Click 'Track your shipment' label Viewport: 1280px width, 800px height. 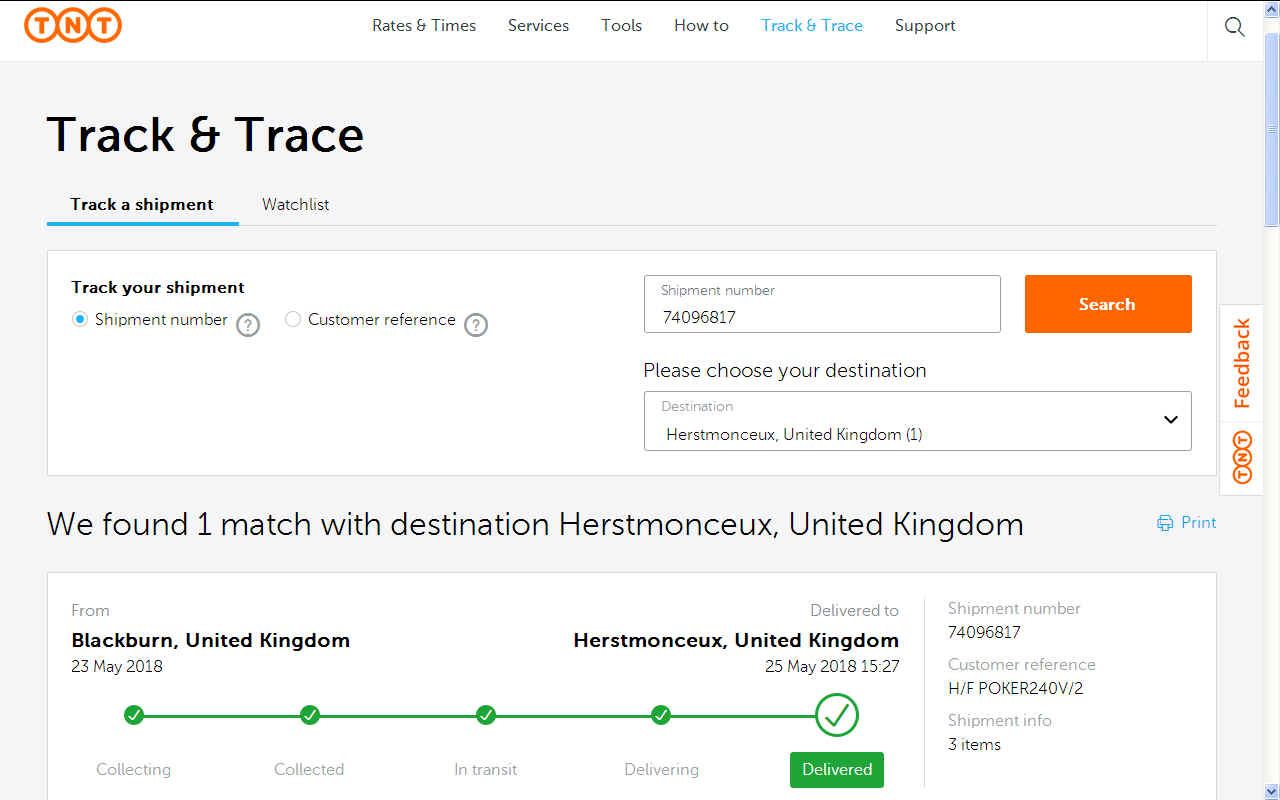coord(158,288)
